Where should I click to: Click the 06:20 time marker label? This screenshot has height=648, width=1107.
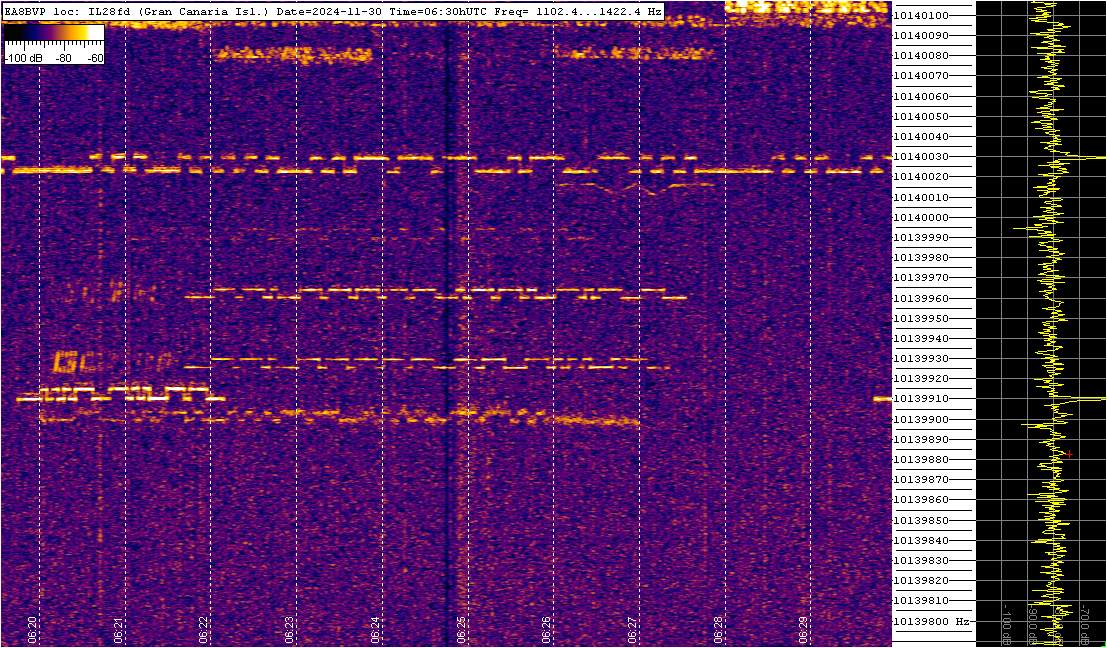[32, 629]
